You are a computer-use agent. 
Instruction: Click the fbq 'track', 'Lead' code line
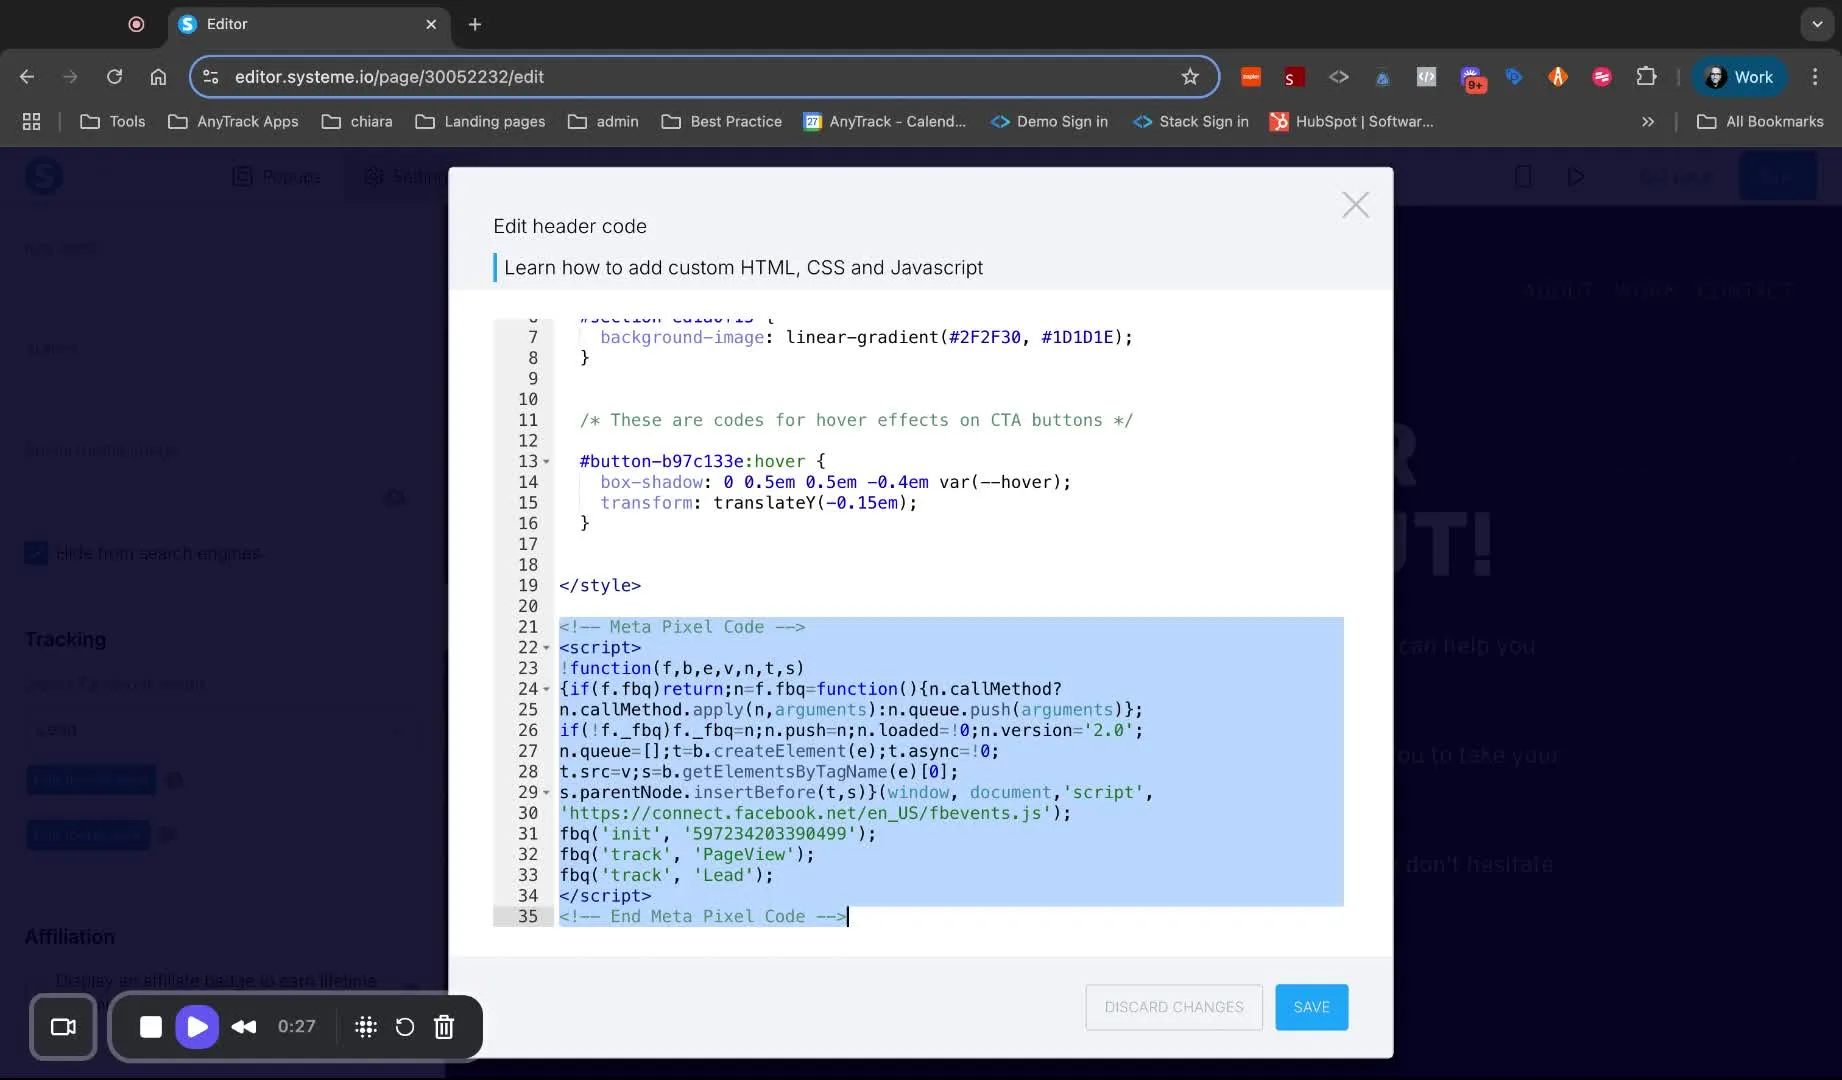[x=666, y=875]
